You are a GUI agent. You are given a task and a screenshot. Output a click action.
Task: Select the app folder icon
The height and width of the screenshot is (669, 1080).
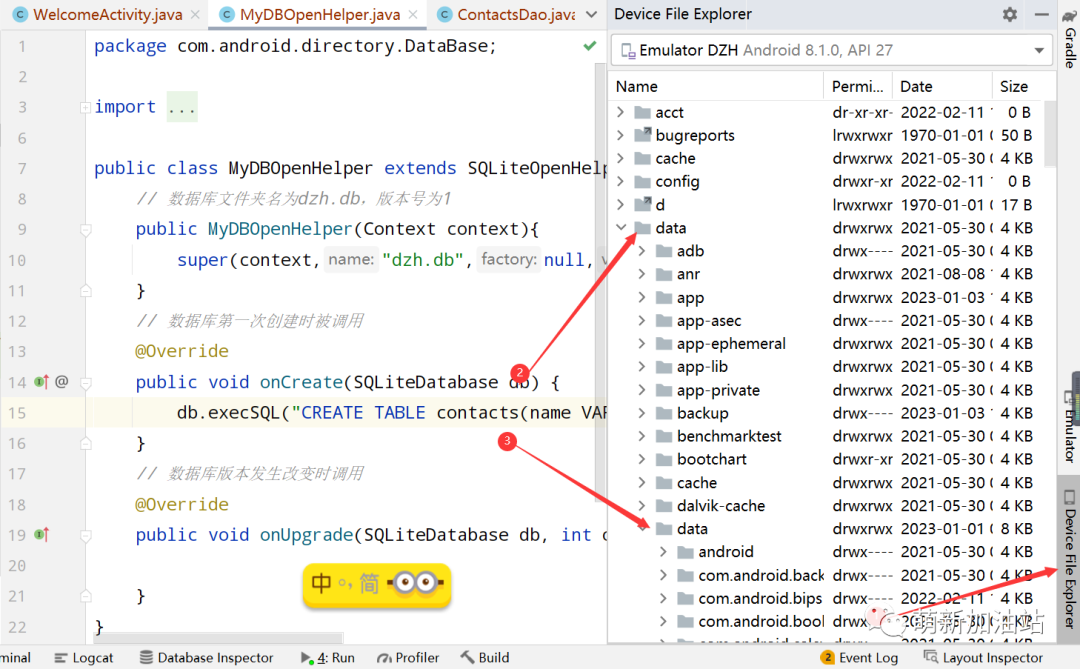pyautogui.click(x=664, y=298)
